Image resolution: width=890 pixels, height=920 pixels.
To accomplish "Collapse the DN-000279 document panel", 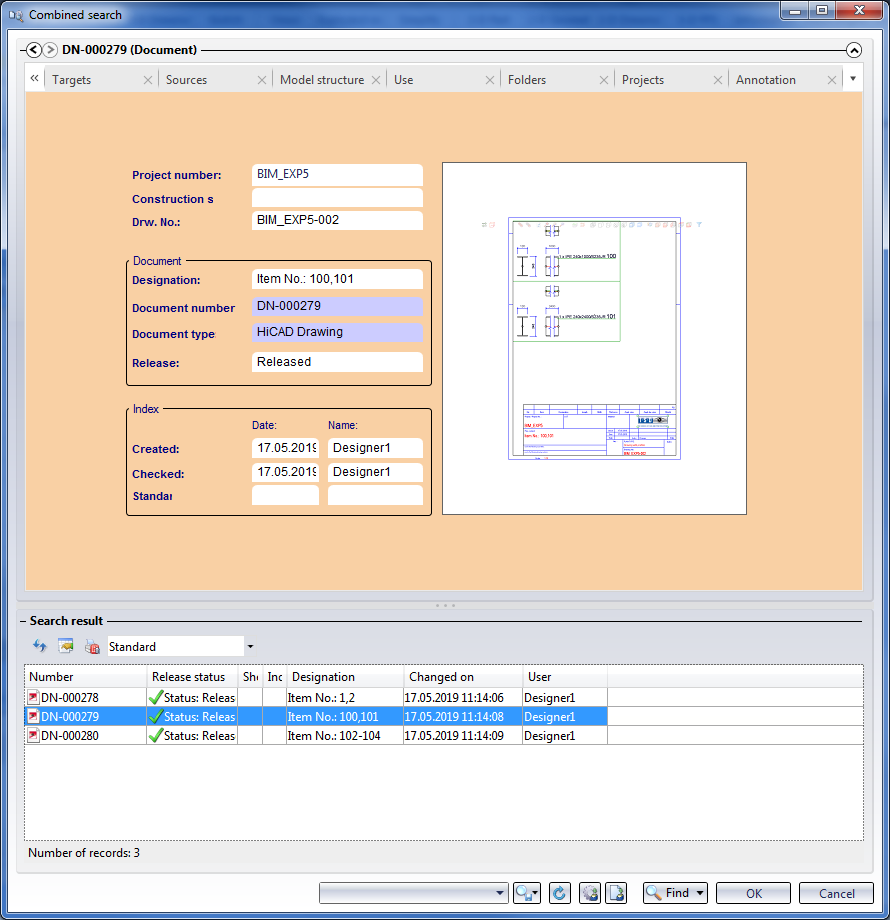I will point(853,49).
